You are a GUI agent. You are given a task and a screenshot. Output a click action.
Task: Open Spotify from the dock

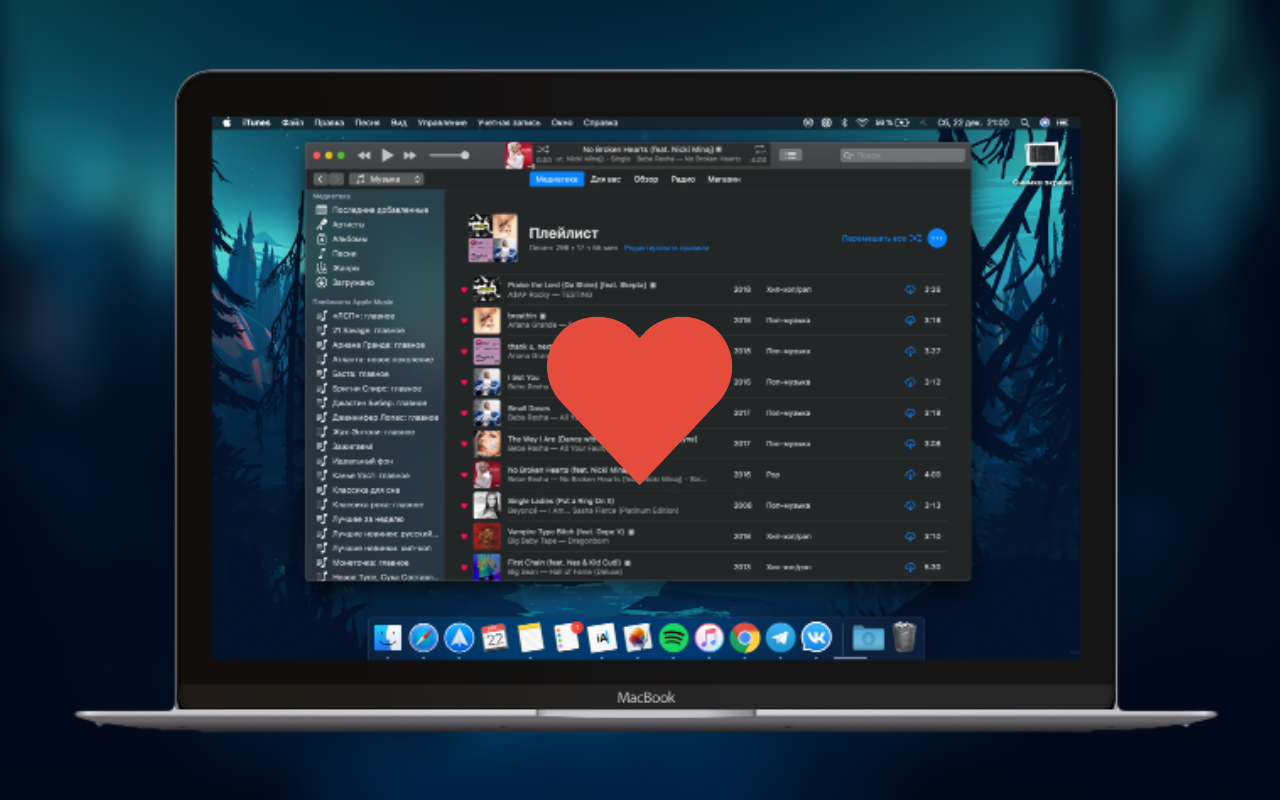674,638
